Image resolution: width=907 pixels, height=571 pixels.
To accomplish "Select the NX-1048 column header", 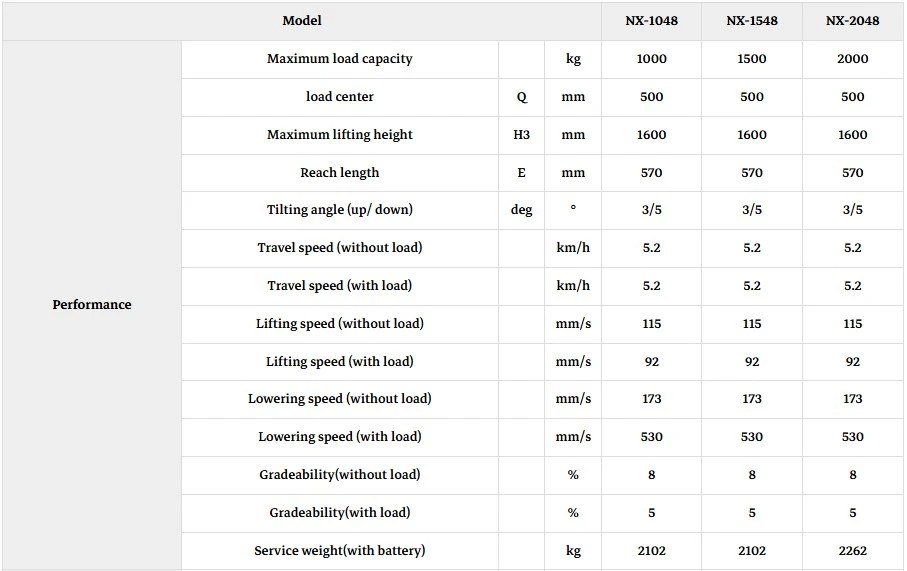I will click(651, 21).
